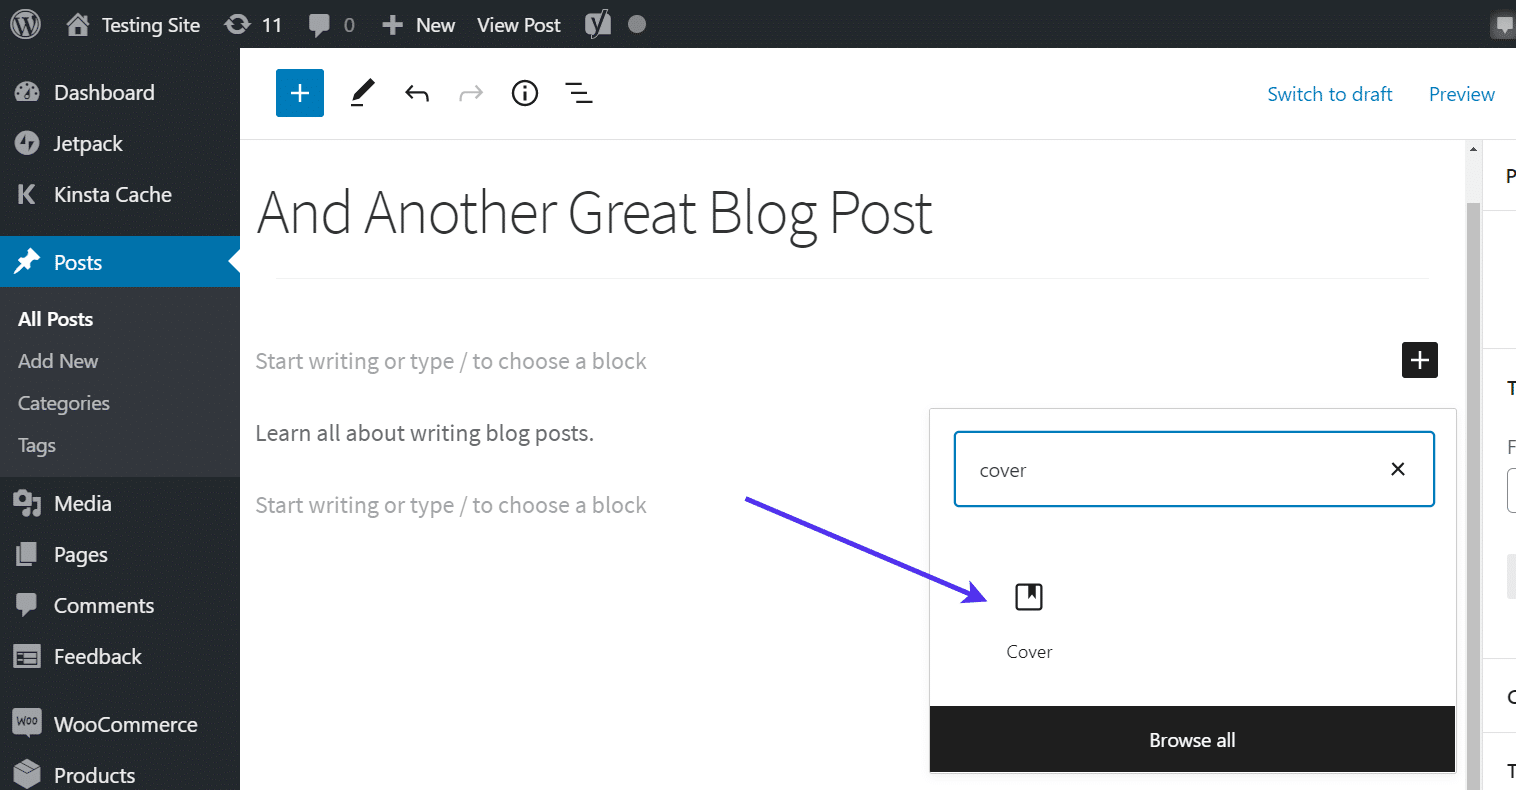Open the 11 pending updates

click(253, 25)
